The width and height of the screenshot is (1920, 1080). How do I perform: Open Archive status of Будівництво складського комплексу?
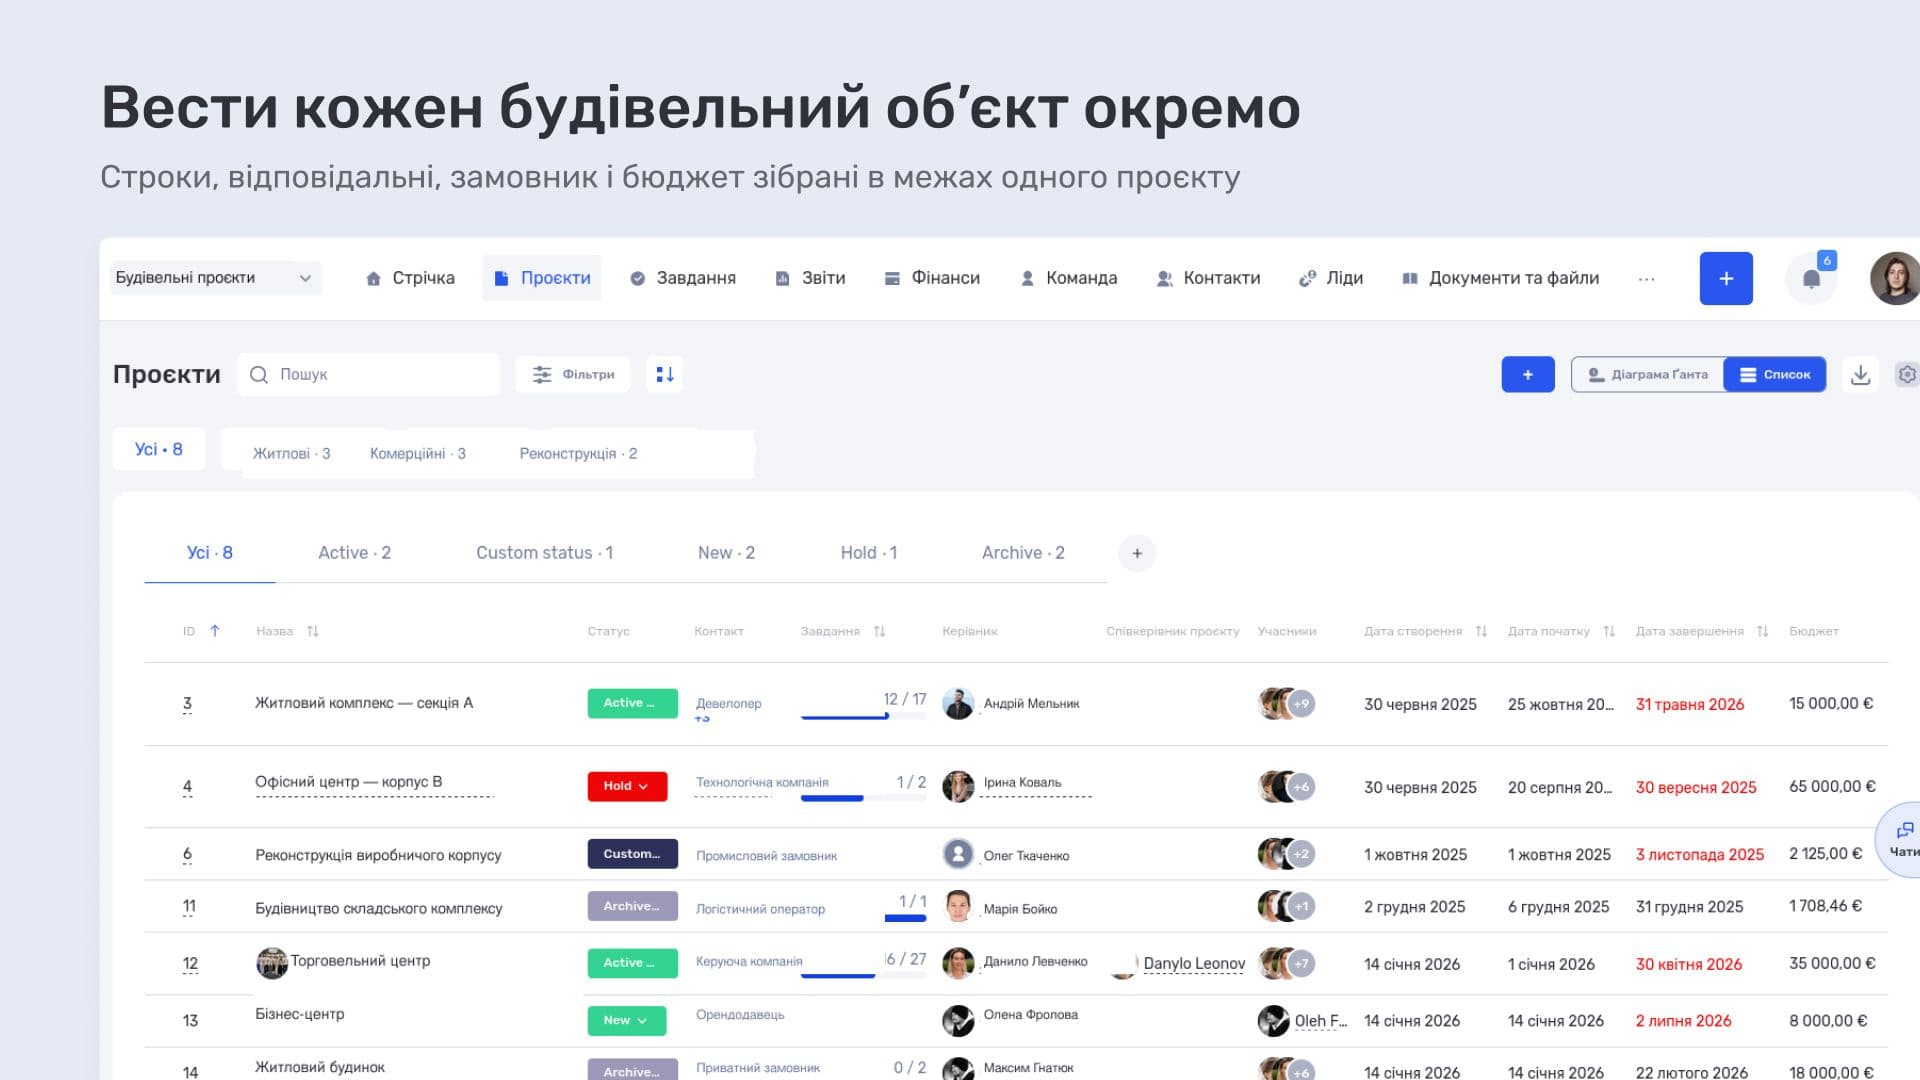pyautogui.click(x=632, y=906)
